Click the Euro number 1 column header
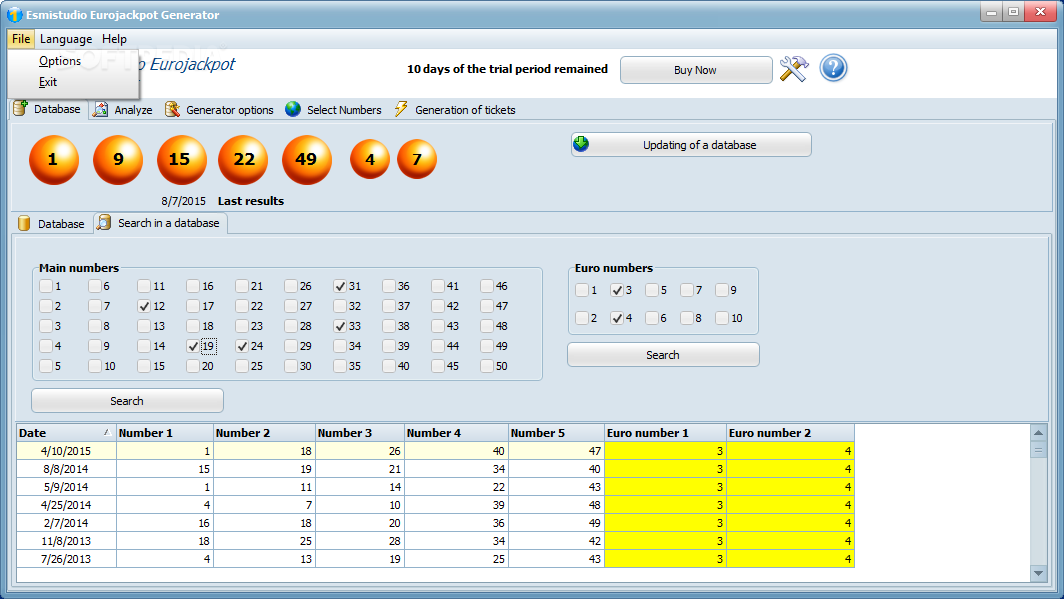The image size is (1064, 599). coord(665,433)
